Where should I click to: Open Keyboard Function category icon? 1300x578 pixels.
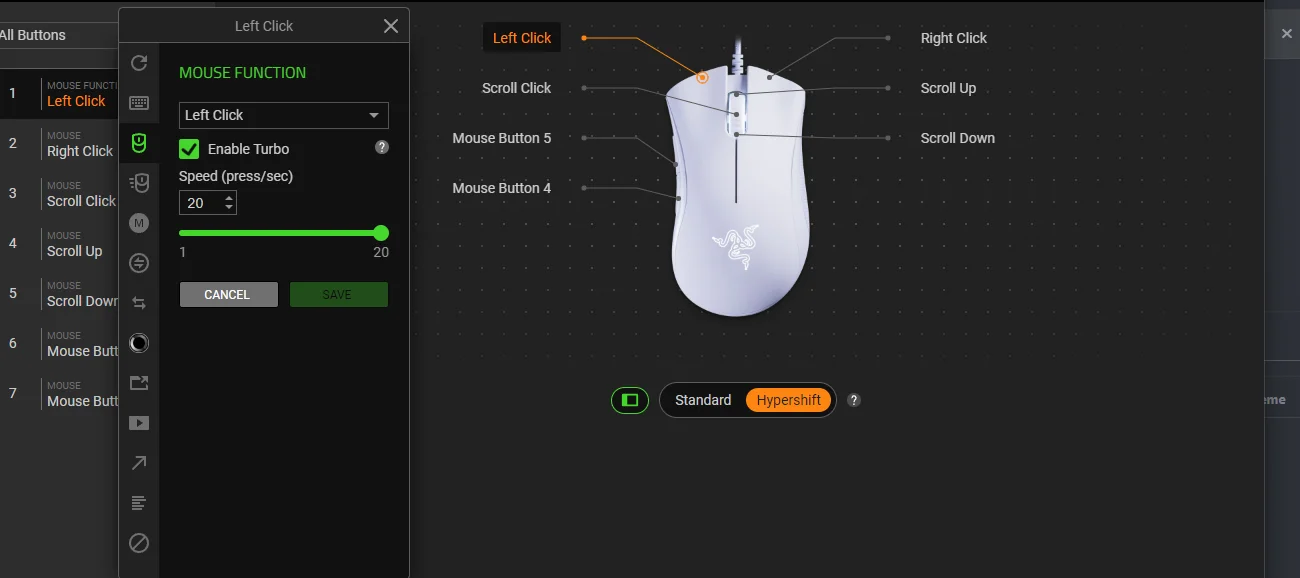tap(139, 103)
